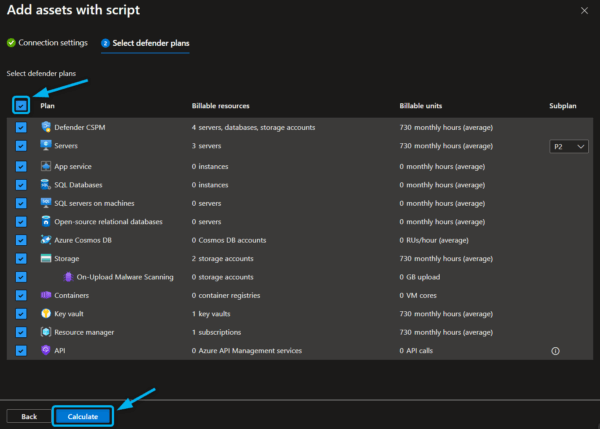600x429 pixels.
Task: Click the Open-source relational databases icon
Action: [x=46, y=221]
